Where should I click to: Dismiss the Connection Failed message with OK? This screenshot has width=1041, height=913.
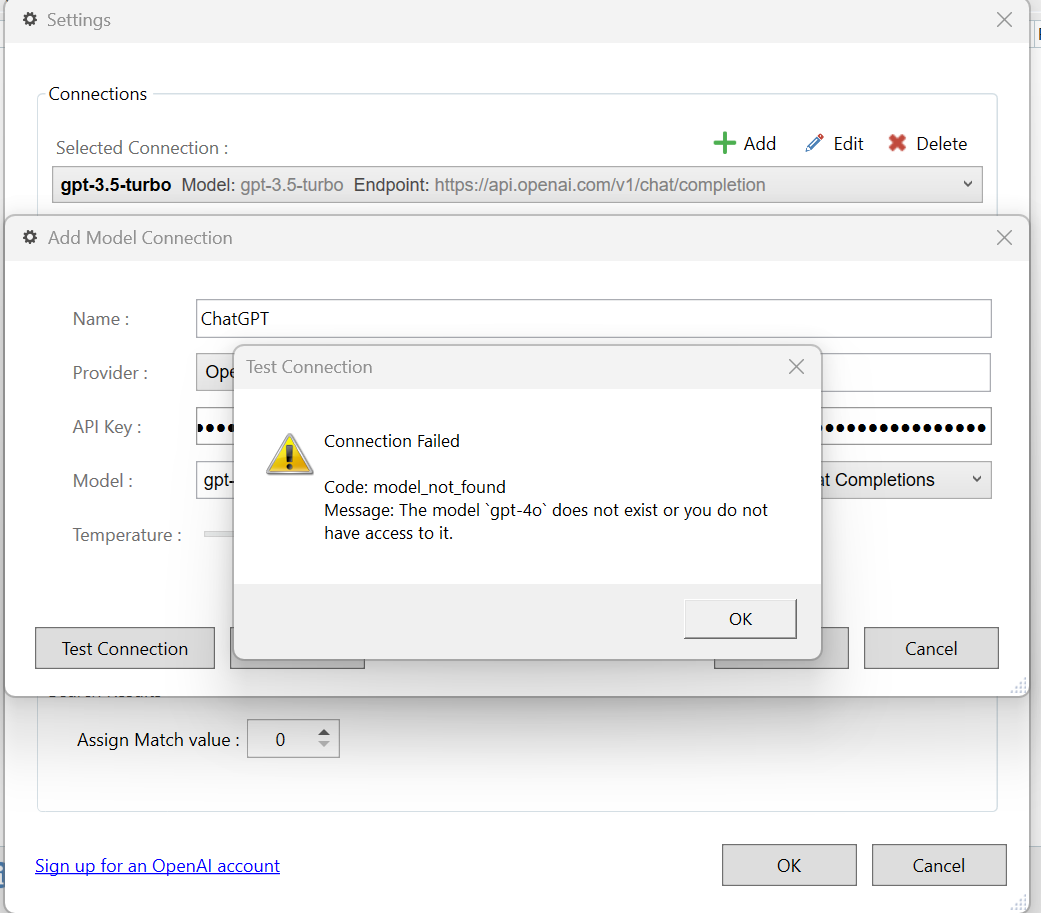coord(739,618)
